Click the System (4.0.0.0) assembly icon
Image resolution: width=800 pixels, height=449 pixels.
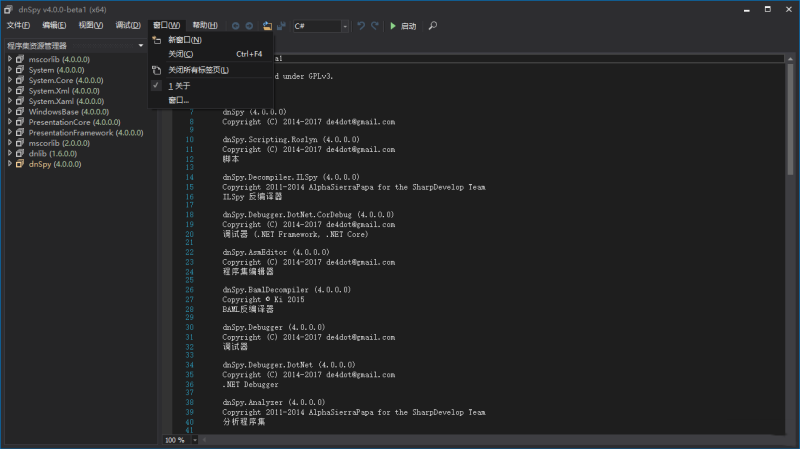[20, 69]
